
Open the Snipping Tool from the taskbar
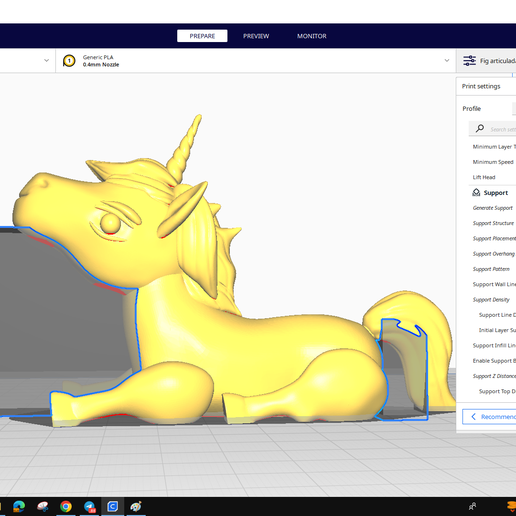pyautogui.click(x=43, y=507)
